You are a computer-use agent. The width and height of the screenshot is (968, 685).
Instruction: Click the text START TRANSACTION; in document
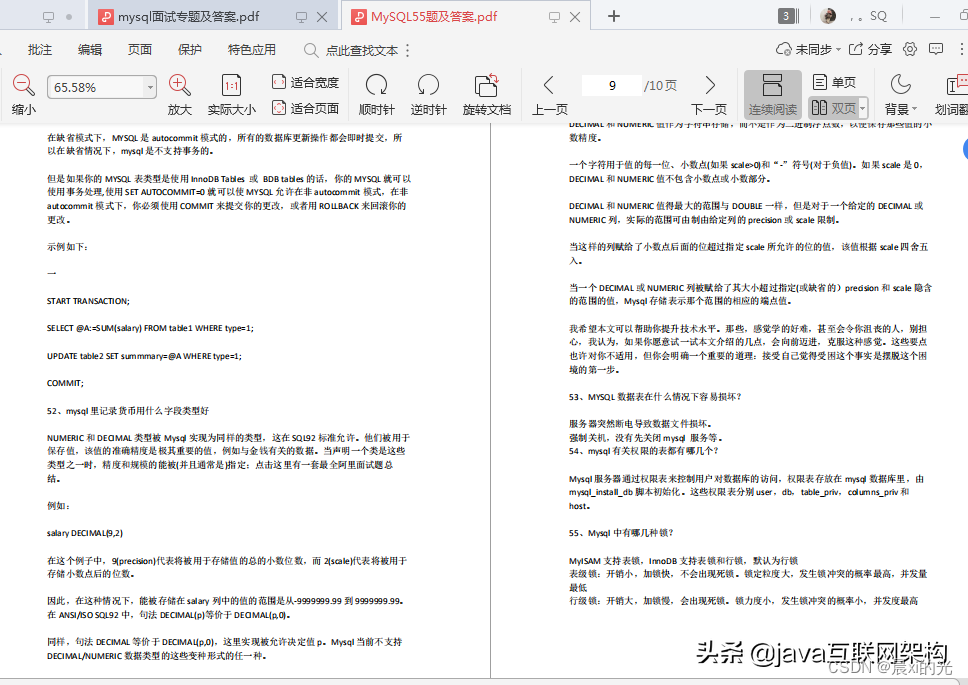[88, 301]
